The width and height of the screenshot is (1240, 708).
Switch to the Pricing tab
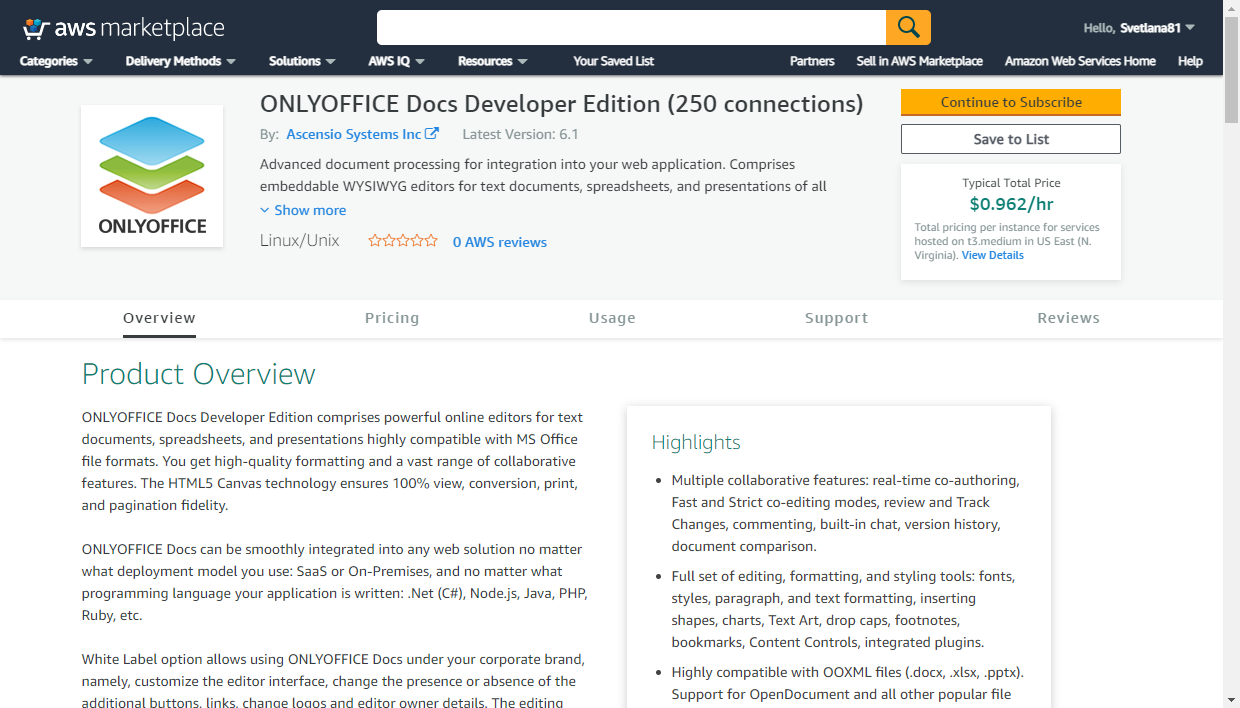point(392,318)
